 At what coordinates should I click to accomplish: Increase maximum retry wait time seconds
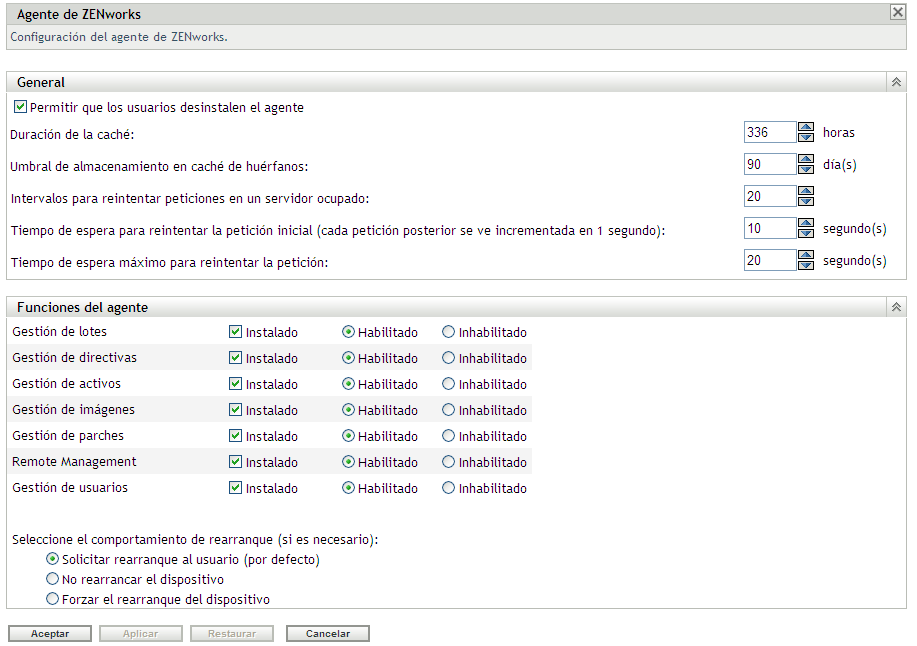[x=806, y=255]
